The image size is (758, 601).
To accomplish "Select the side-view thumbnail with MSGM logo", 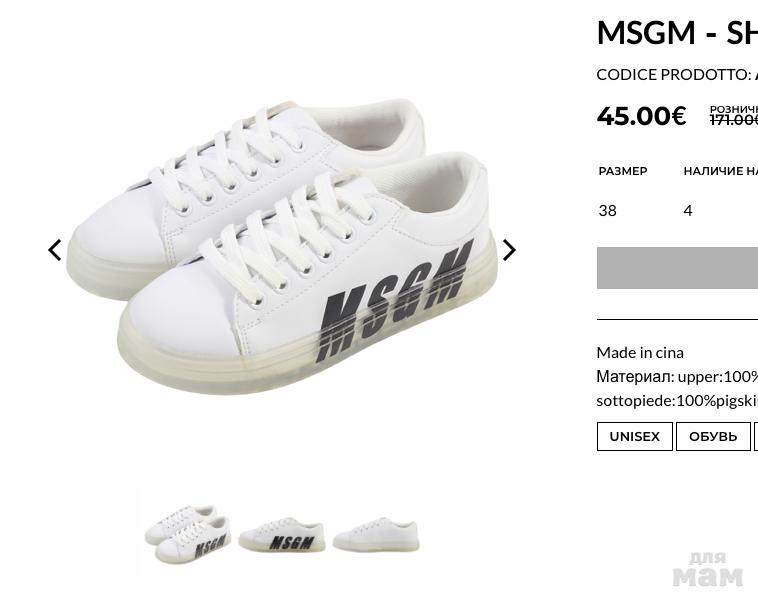I will click(x=282, y=535).
